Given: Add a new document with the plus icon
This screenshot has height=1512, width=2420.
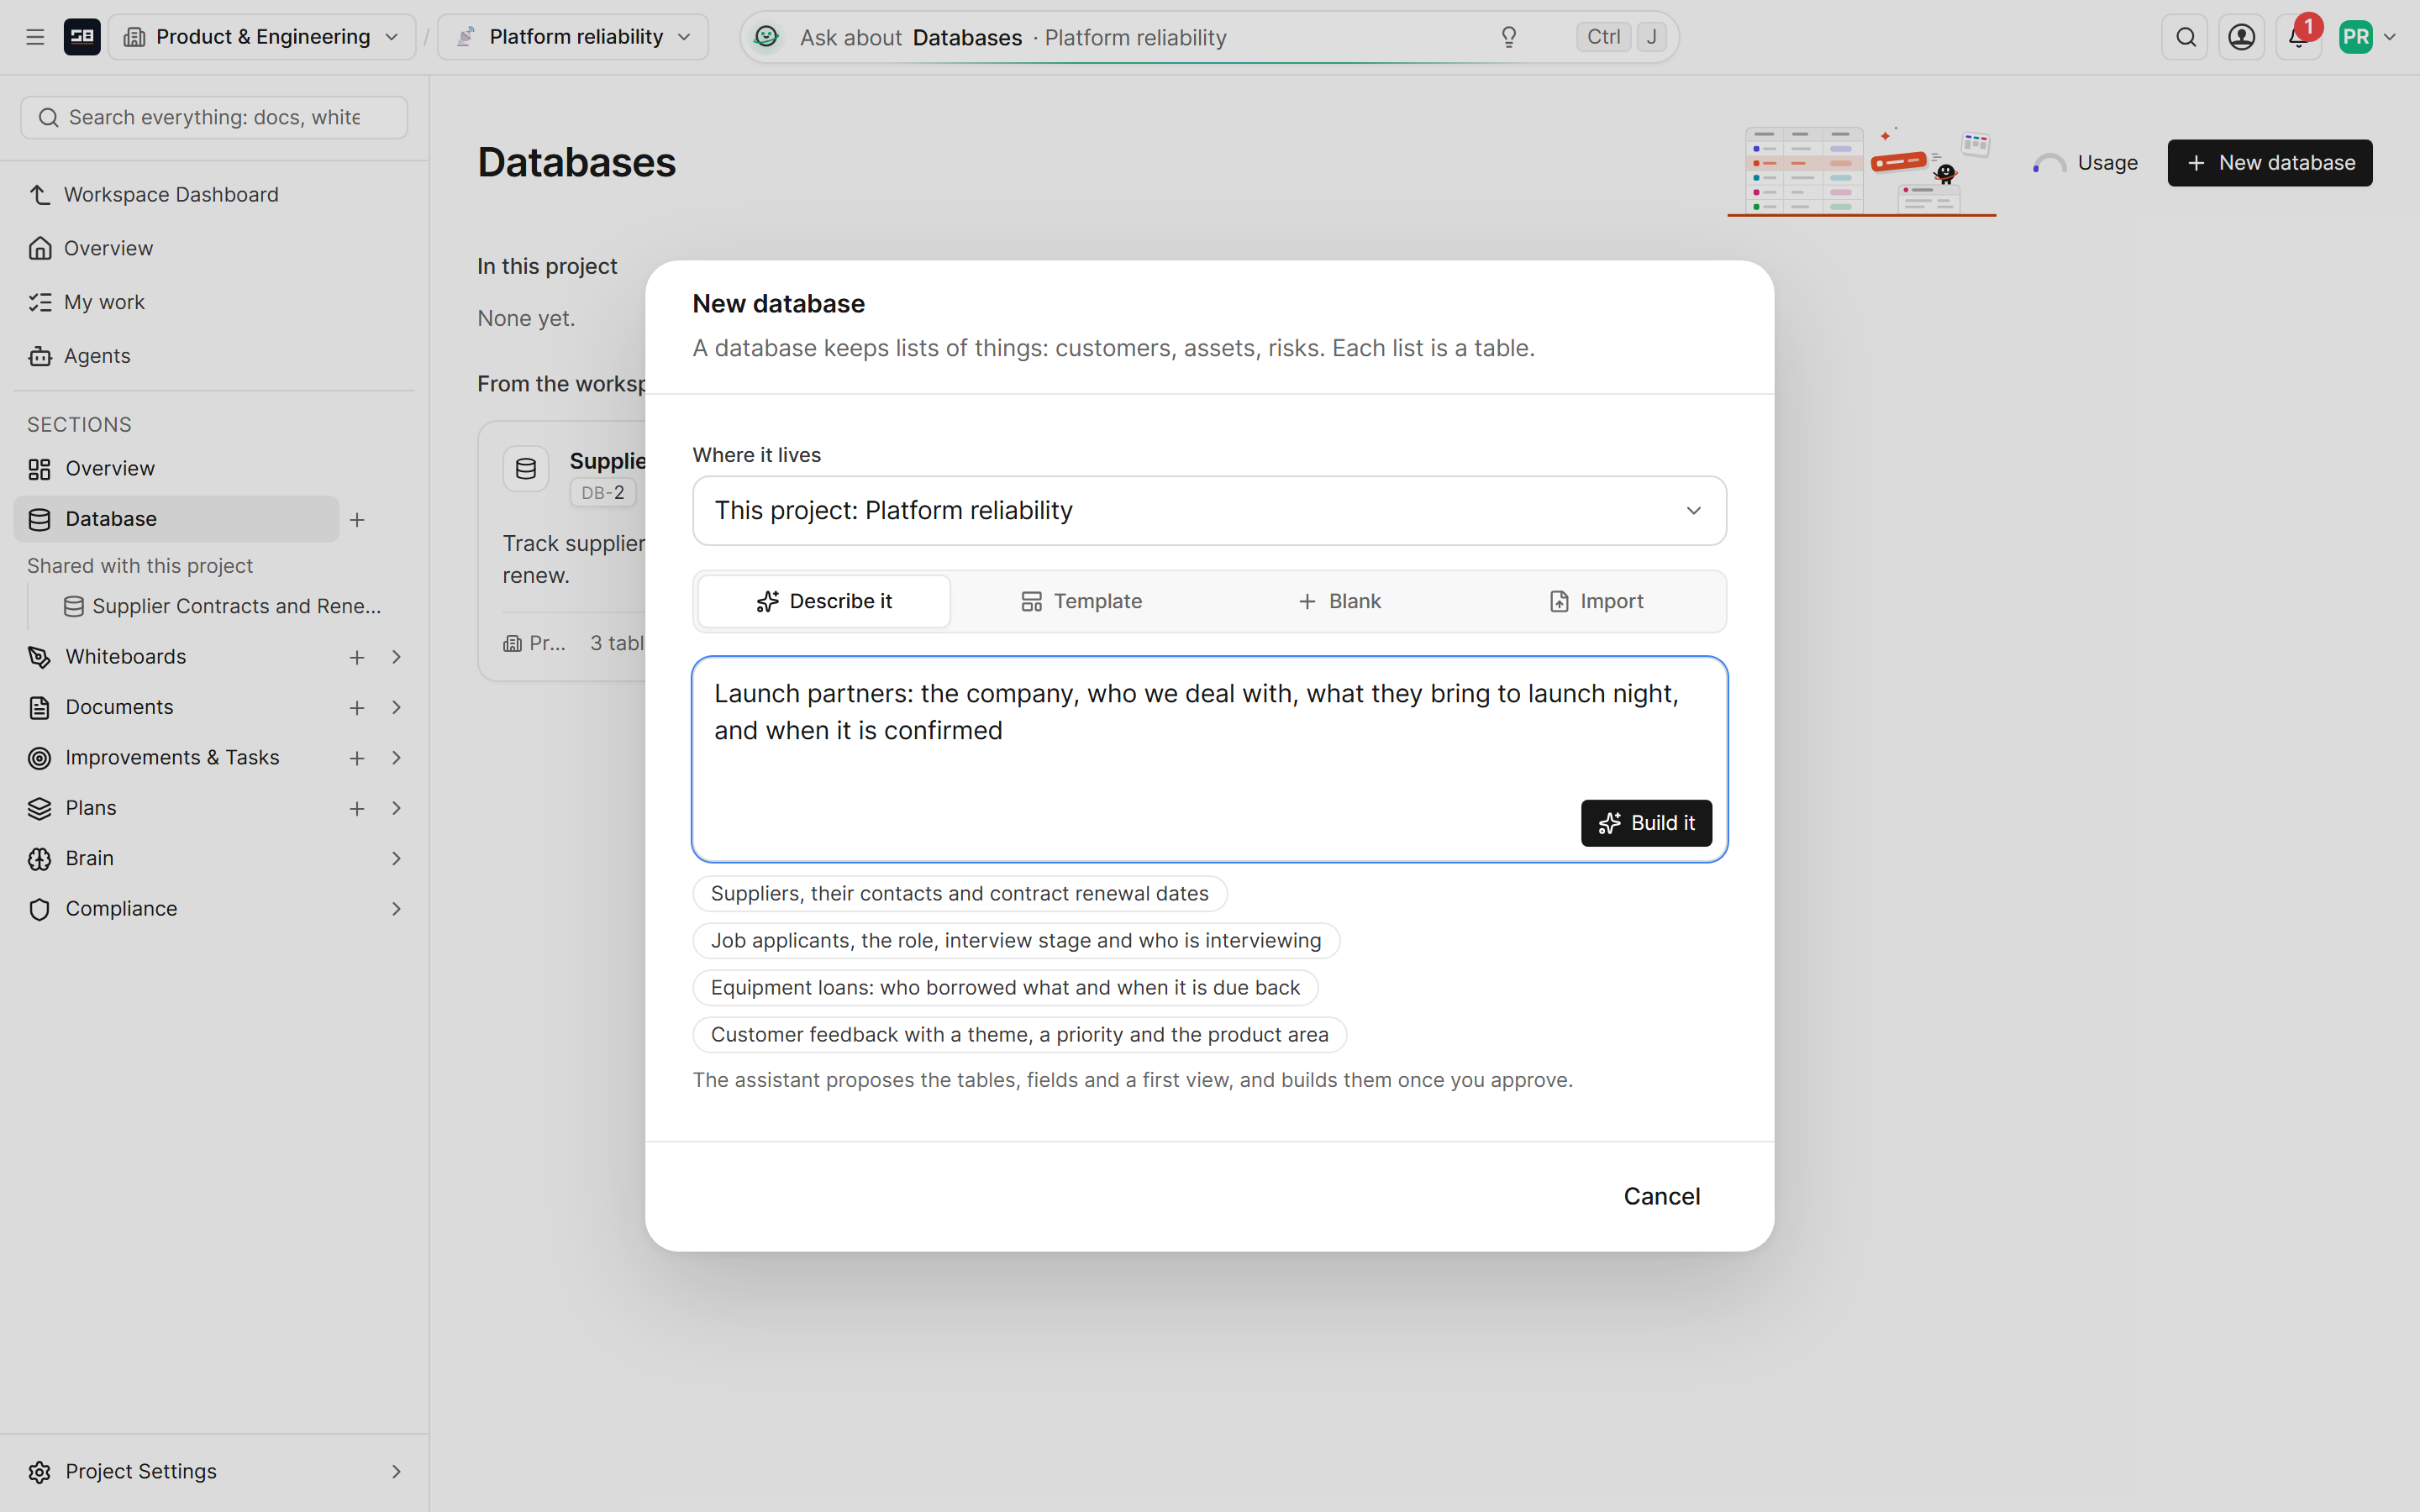Looking at the screenshot, I should (x=357, y=707).
